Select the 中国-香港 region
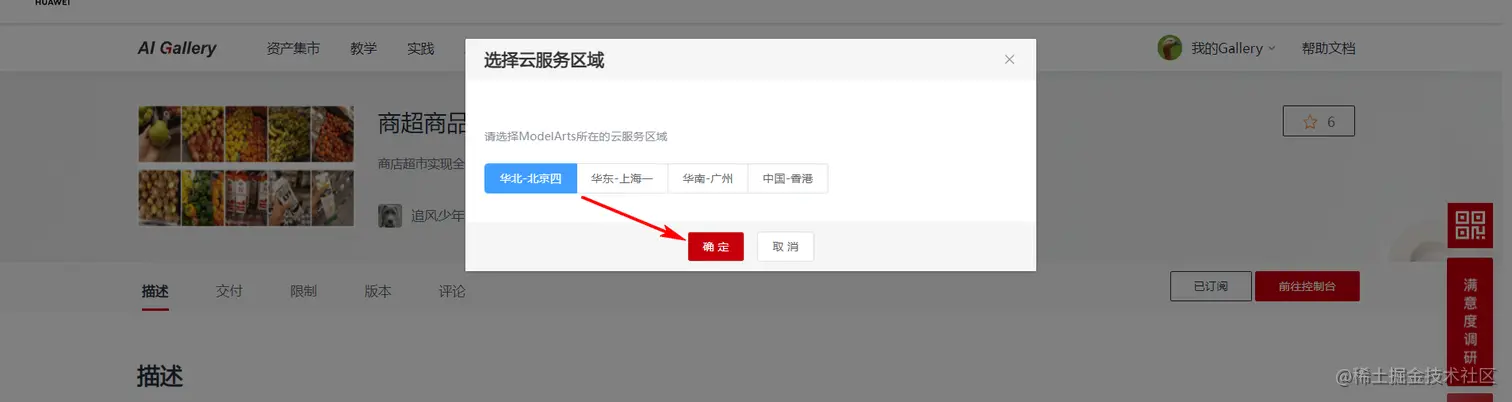Screen dimensions: 1512x402 click(x=788, y=179)
